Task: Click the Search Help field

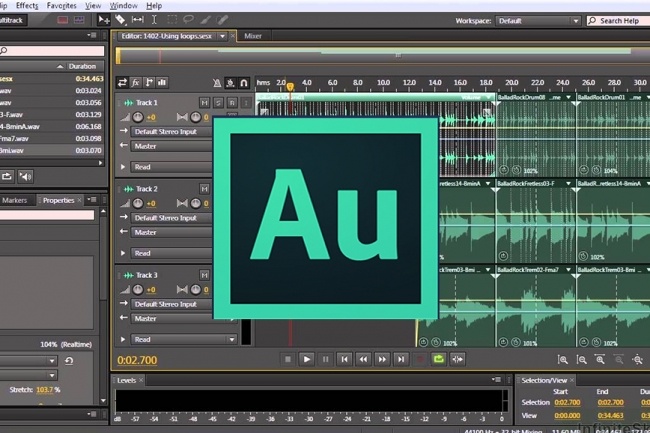Action: [618, 21]
